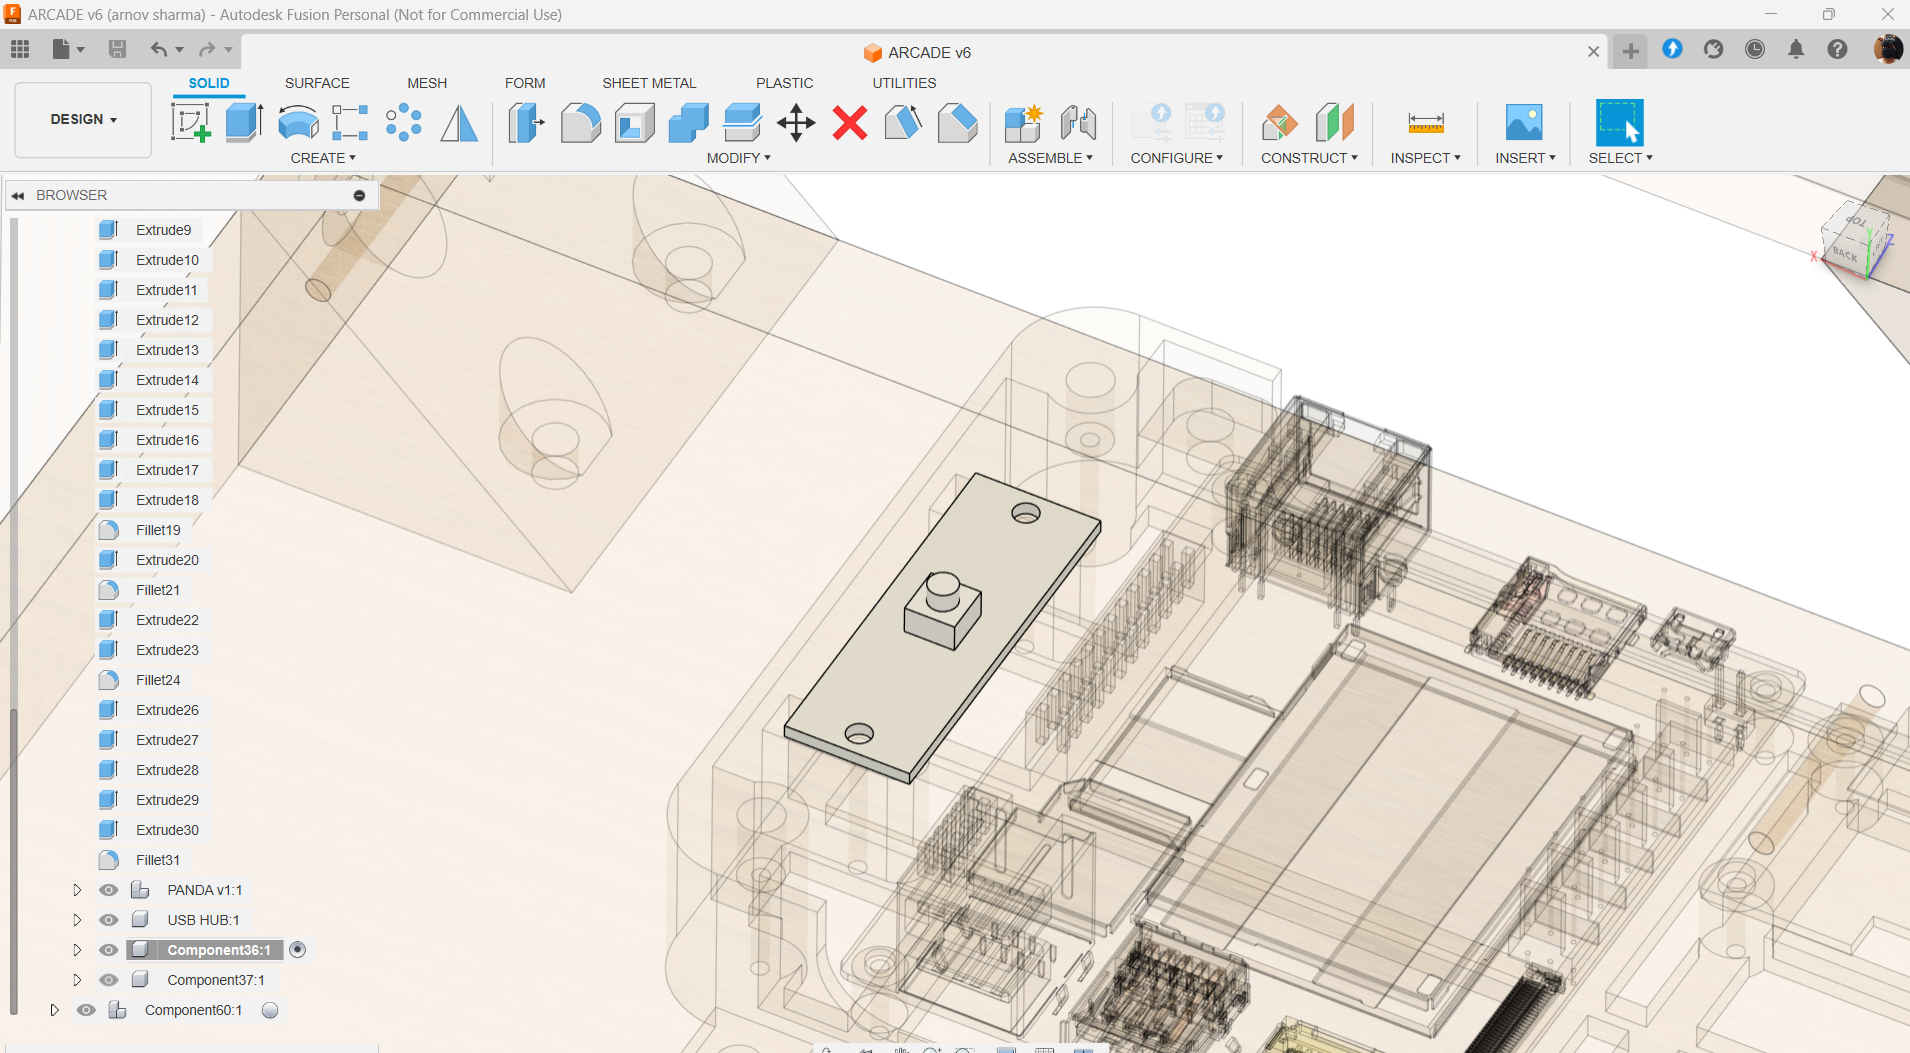Viewport: 1910px width, 1053px height.
Task: Open the CONSTRUCT dropdown menu
Action: (1308, 158)
